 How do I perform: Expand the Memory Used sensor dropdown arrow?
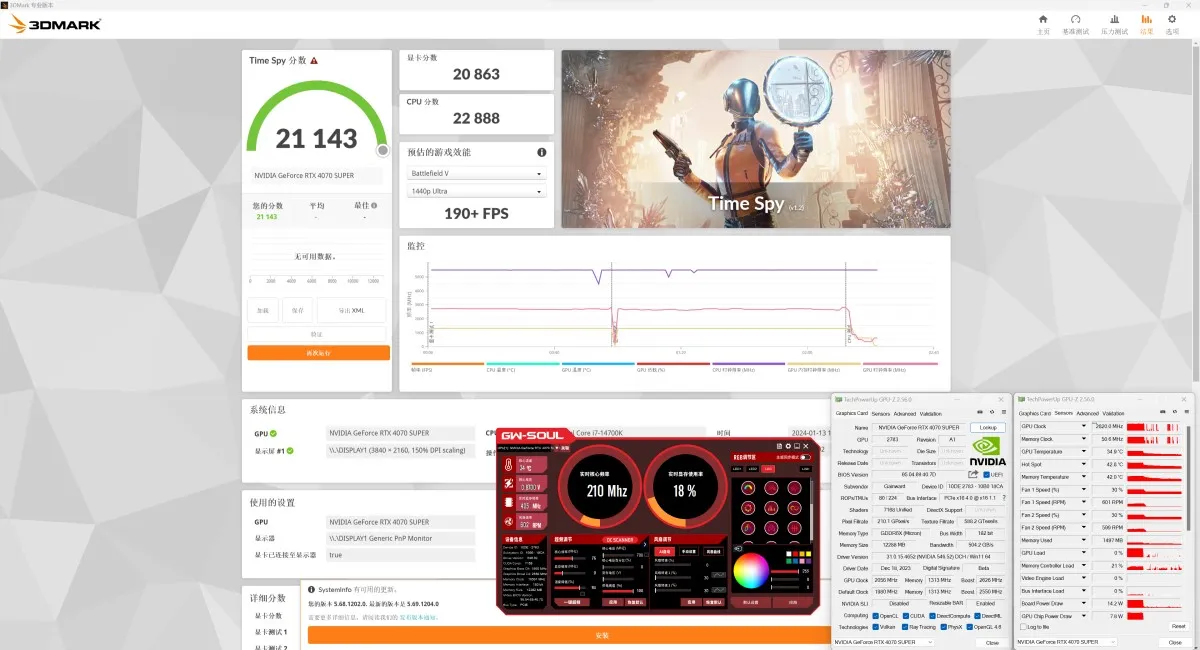pos(1084,540)
